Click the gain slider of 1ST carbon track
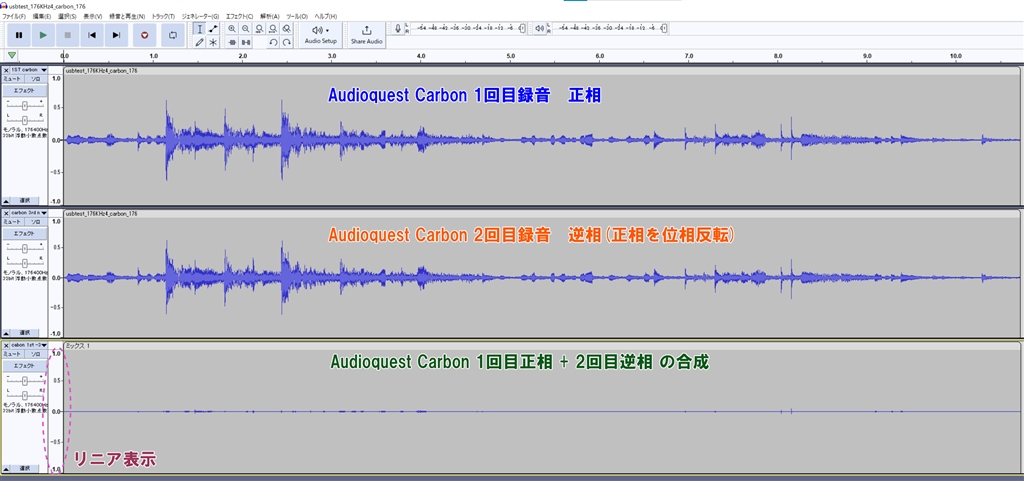The image size is (1024, 481). [x=24, y=103]
